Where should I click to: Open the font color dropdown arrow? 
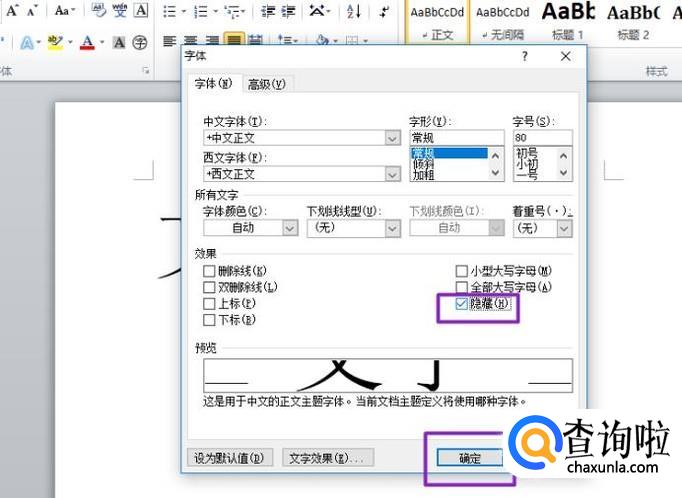click(102, 43)
